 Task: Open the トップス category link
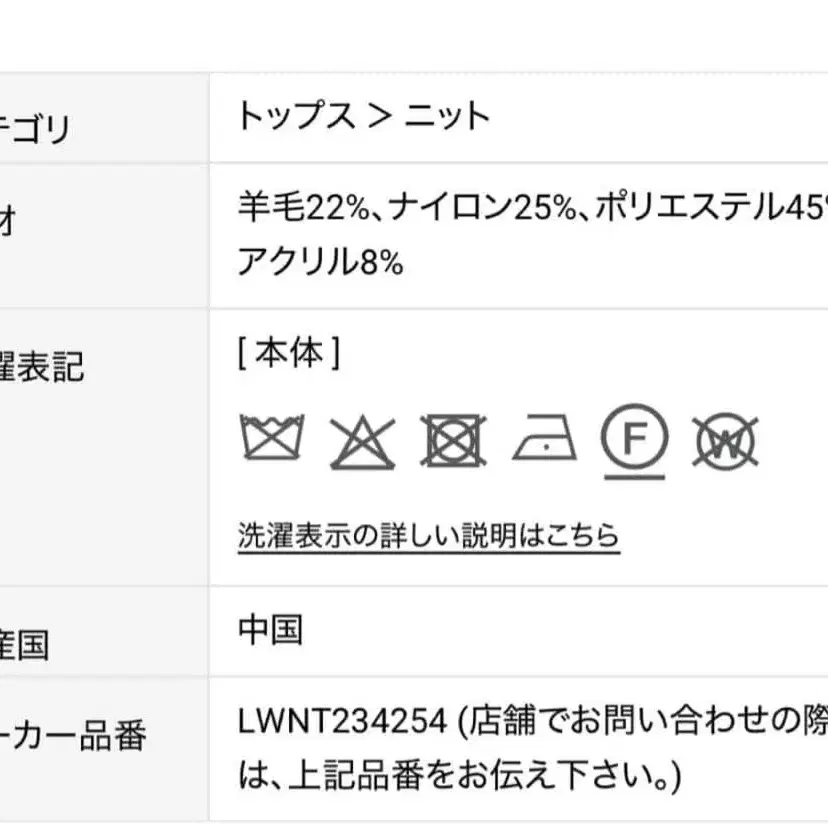pos(296,117)
